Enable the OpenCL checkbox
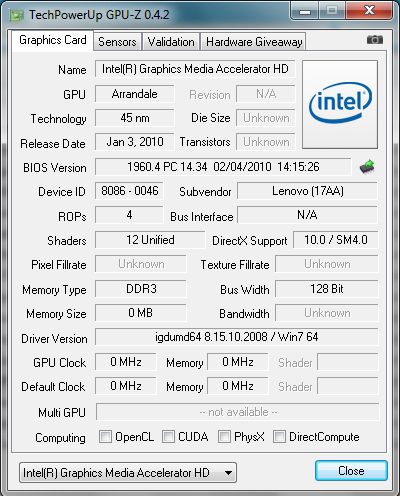400x496 pixels. 105,436
